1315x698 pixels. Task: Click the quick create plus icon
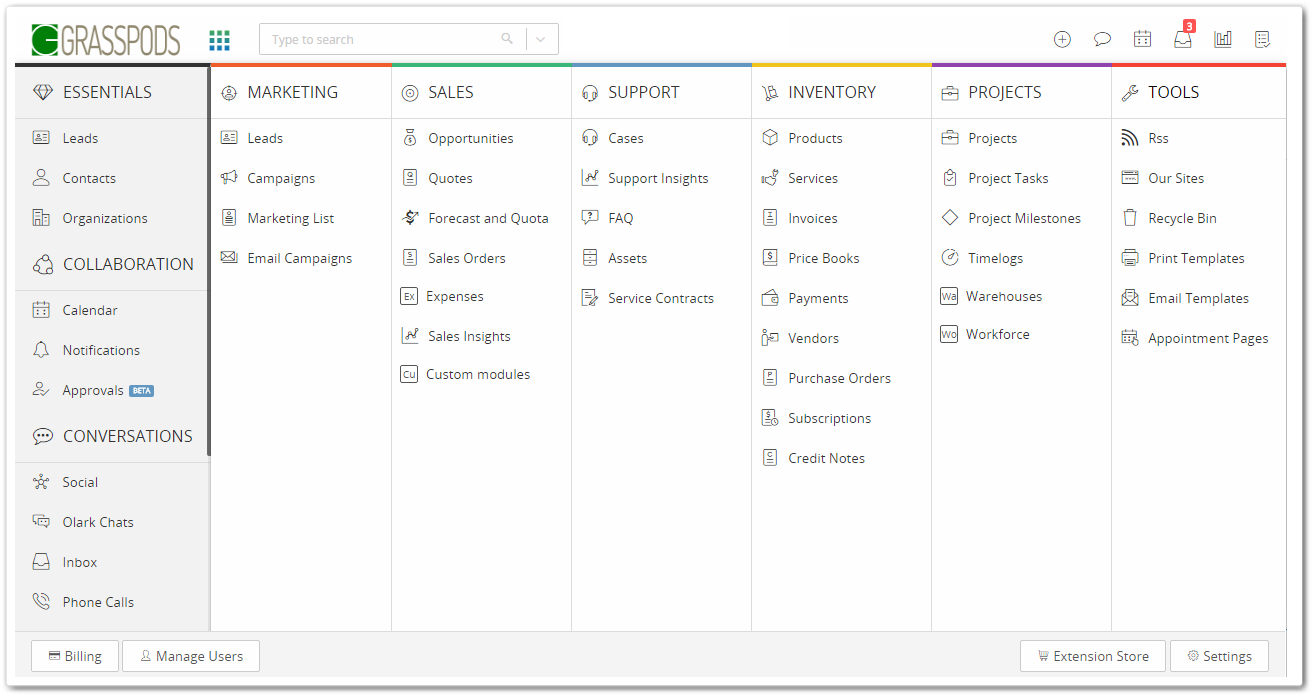pyautogui.click(x=1062, y=40)
